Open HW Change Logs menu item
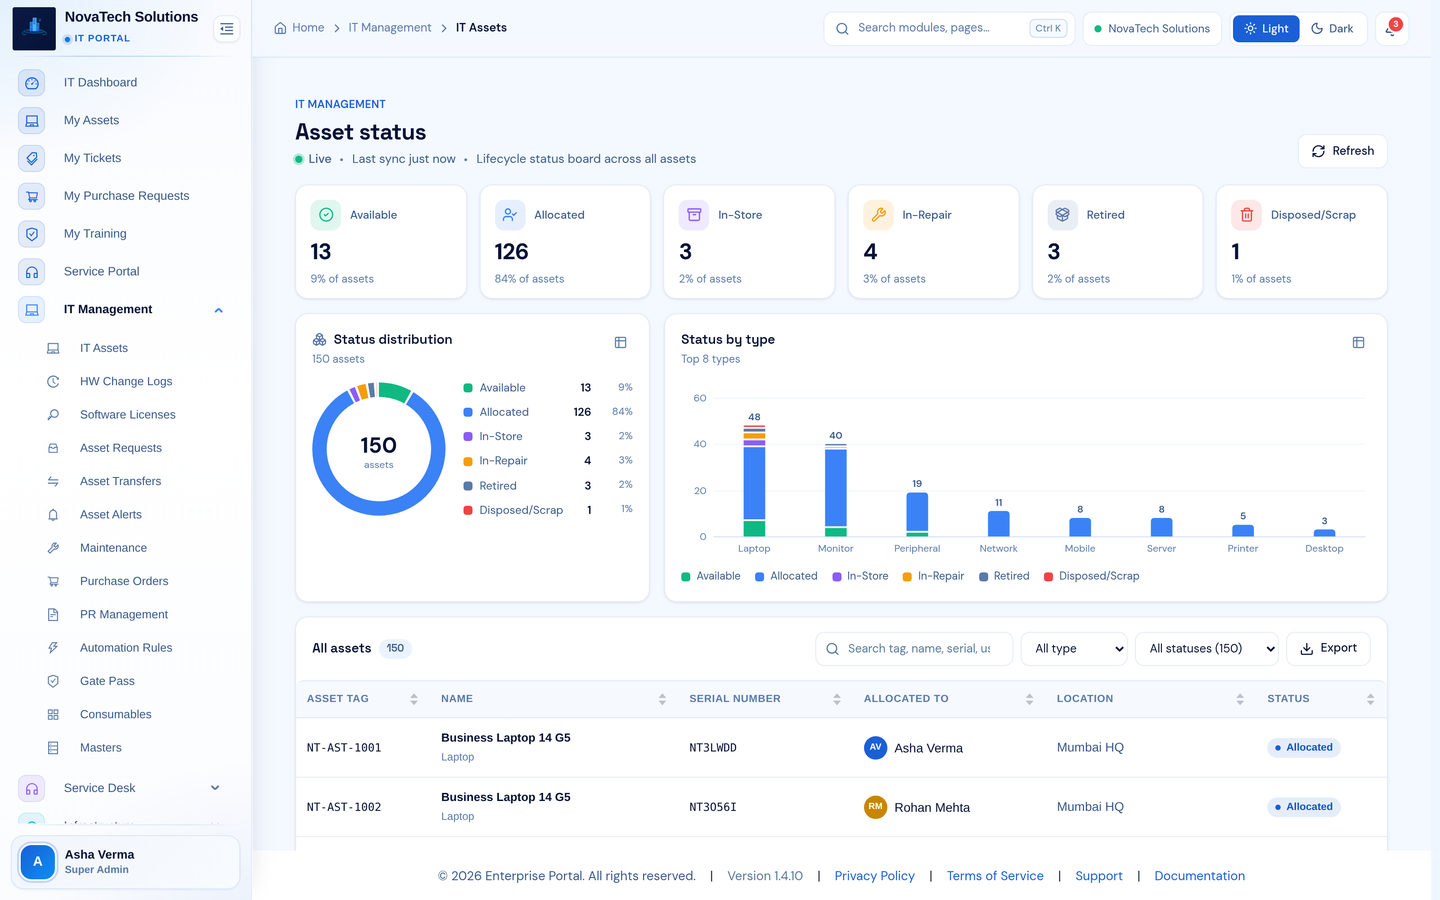Viewport: 1440px width, 900px height. point(126,382)
